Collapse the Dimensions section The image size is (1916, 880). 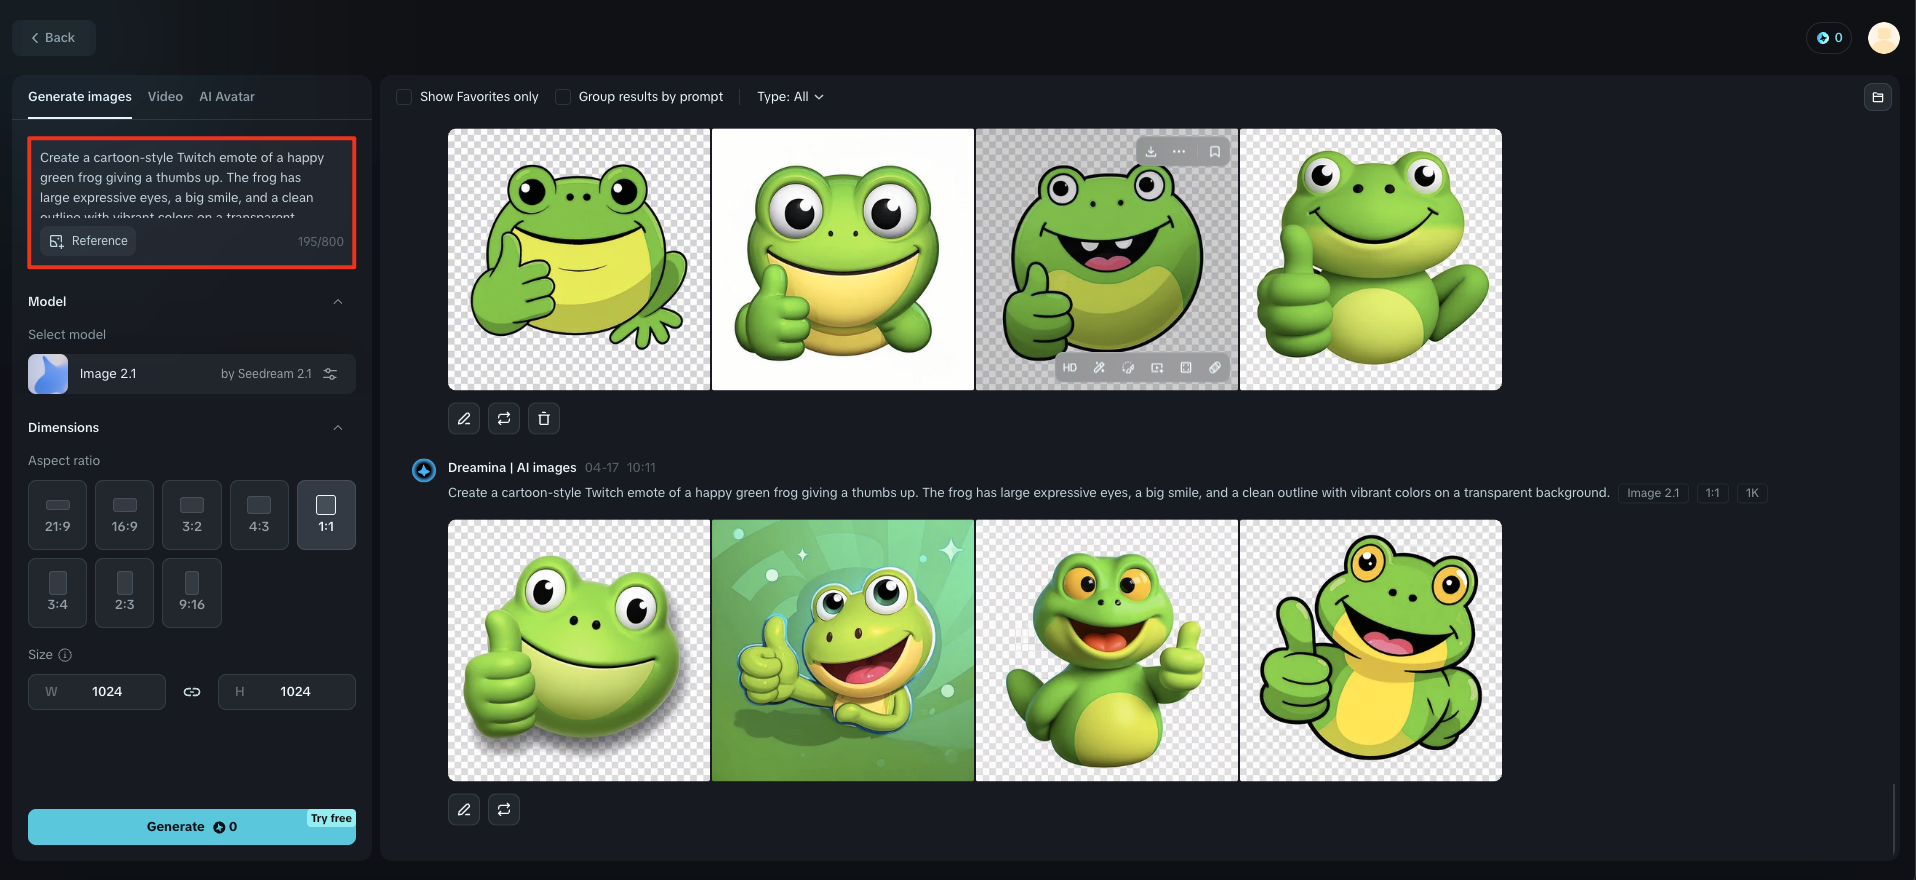pos(338,428)
